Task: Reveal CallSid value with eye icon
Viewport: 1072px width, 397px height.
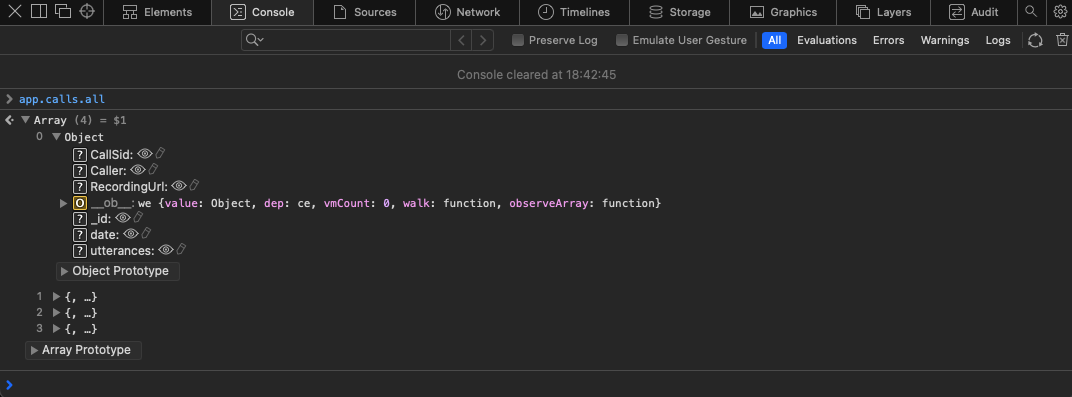Action: (144, 154)
